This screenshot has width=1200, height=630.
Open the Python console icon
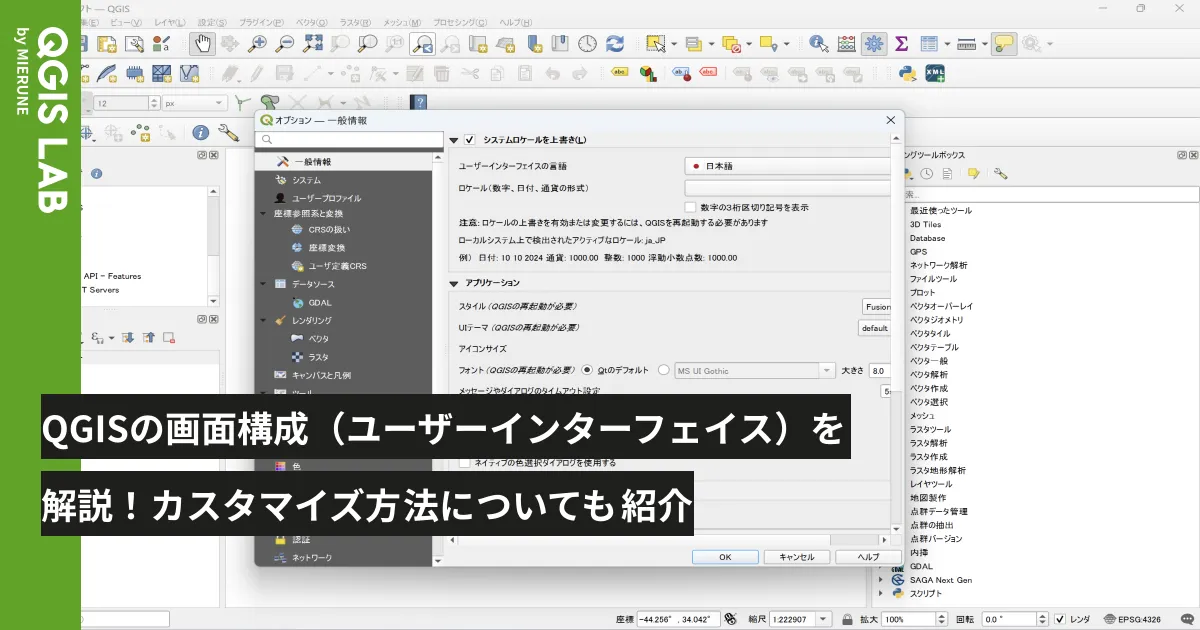coord(908,73)
